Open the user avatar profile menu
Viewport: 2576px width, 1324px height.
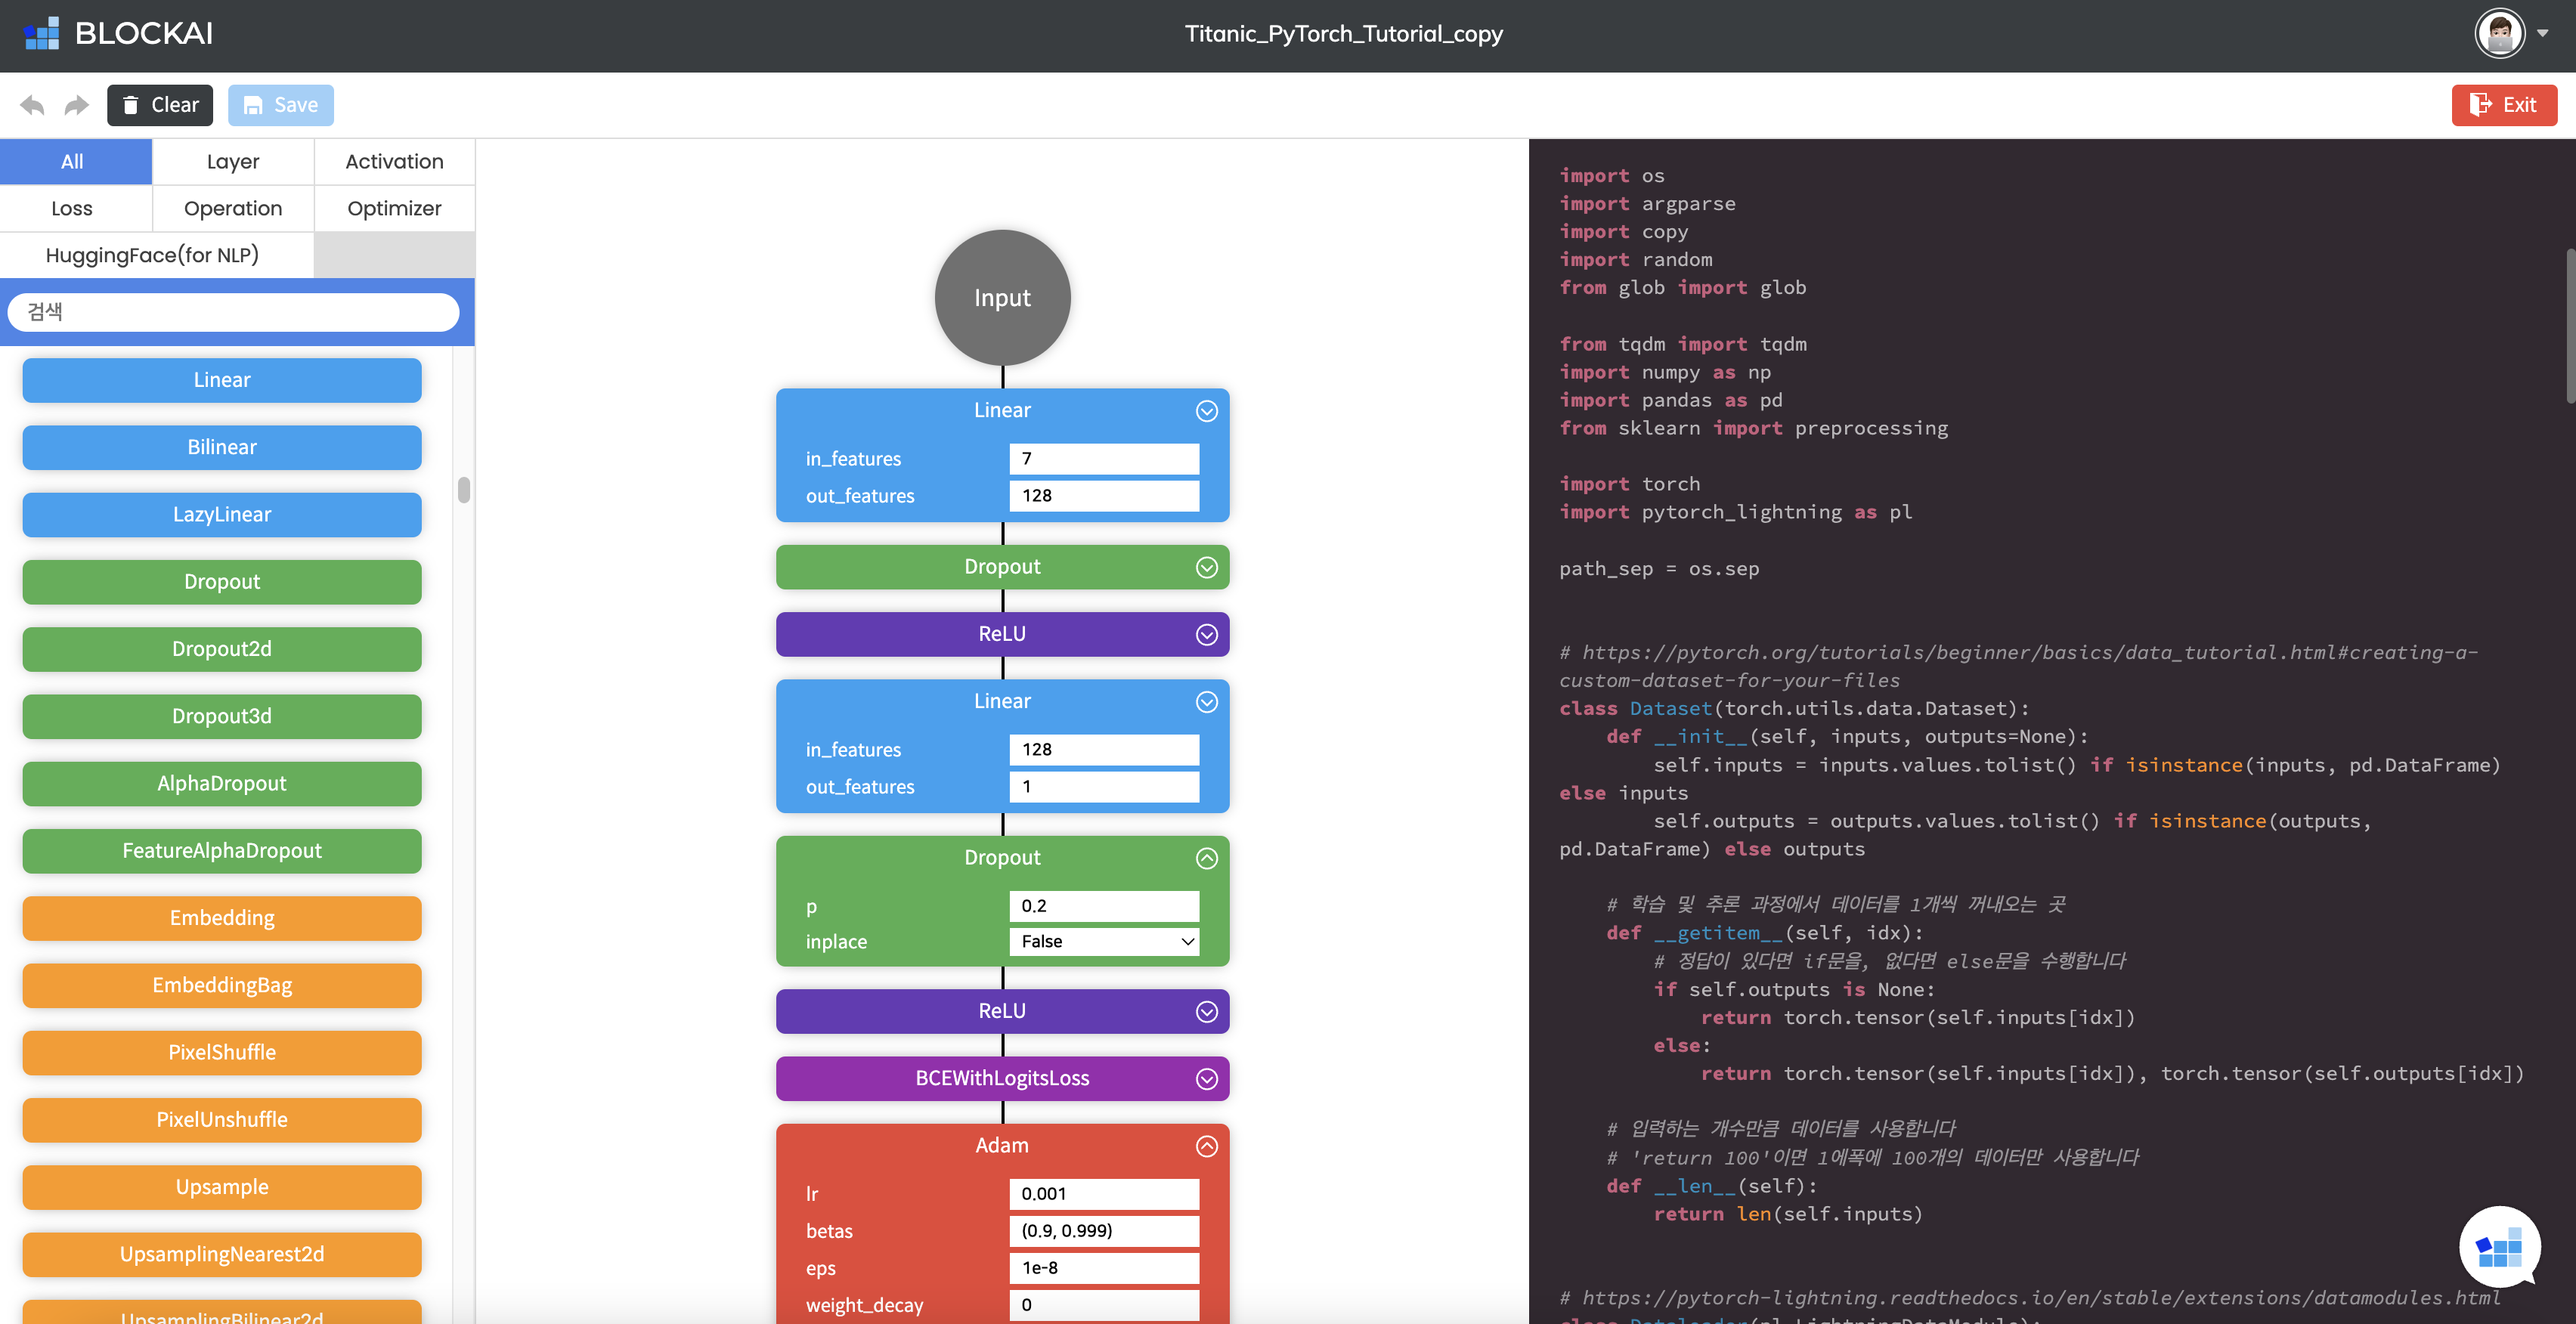point(2499,34)
